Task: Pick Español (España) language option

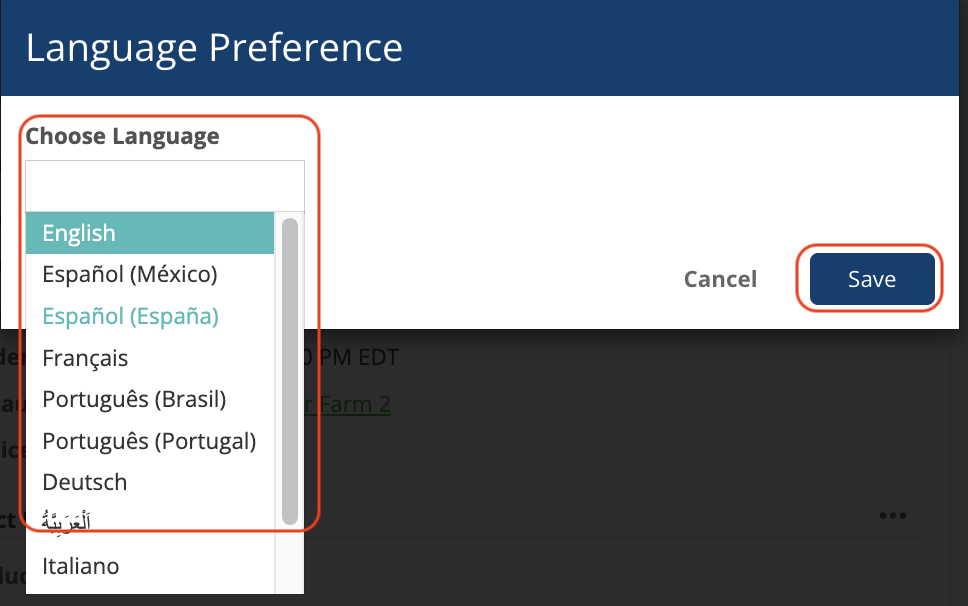Action: pos(149,316)
